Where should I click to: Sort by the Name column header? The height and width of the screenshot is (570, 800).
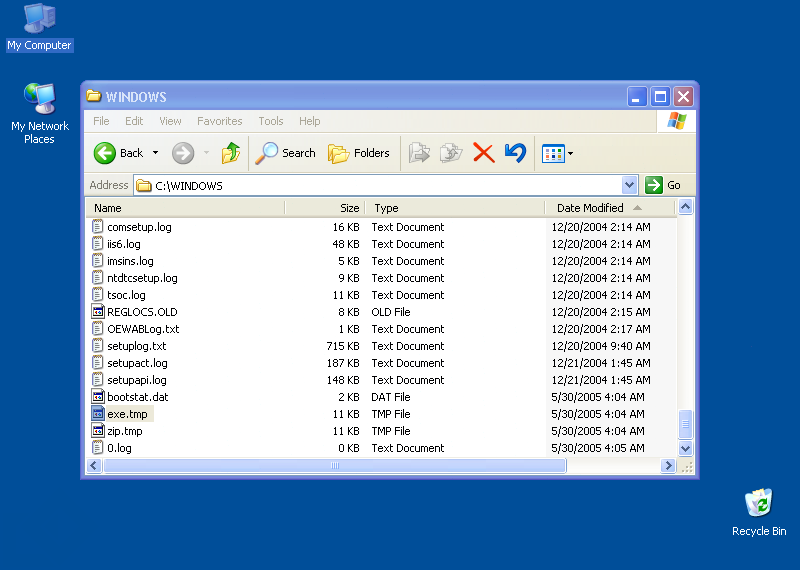(185, 208)
